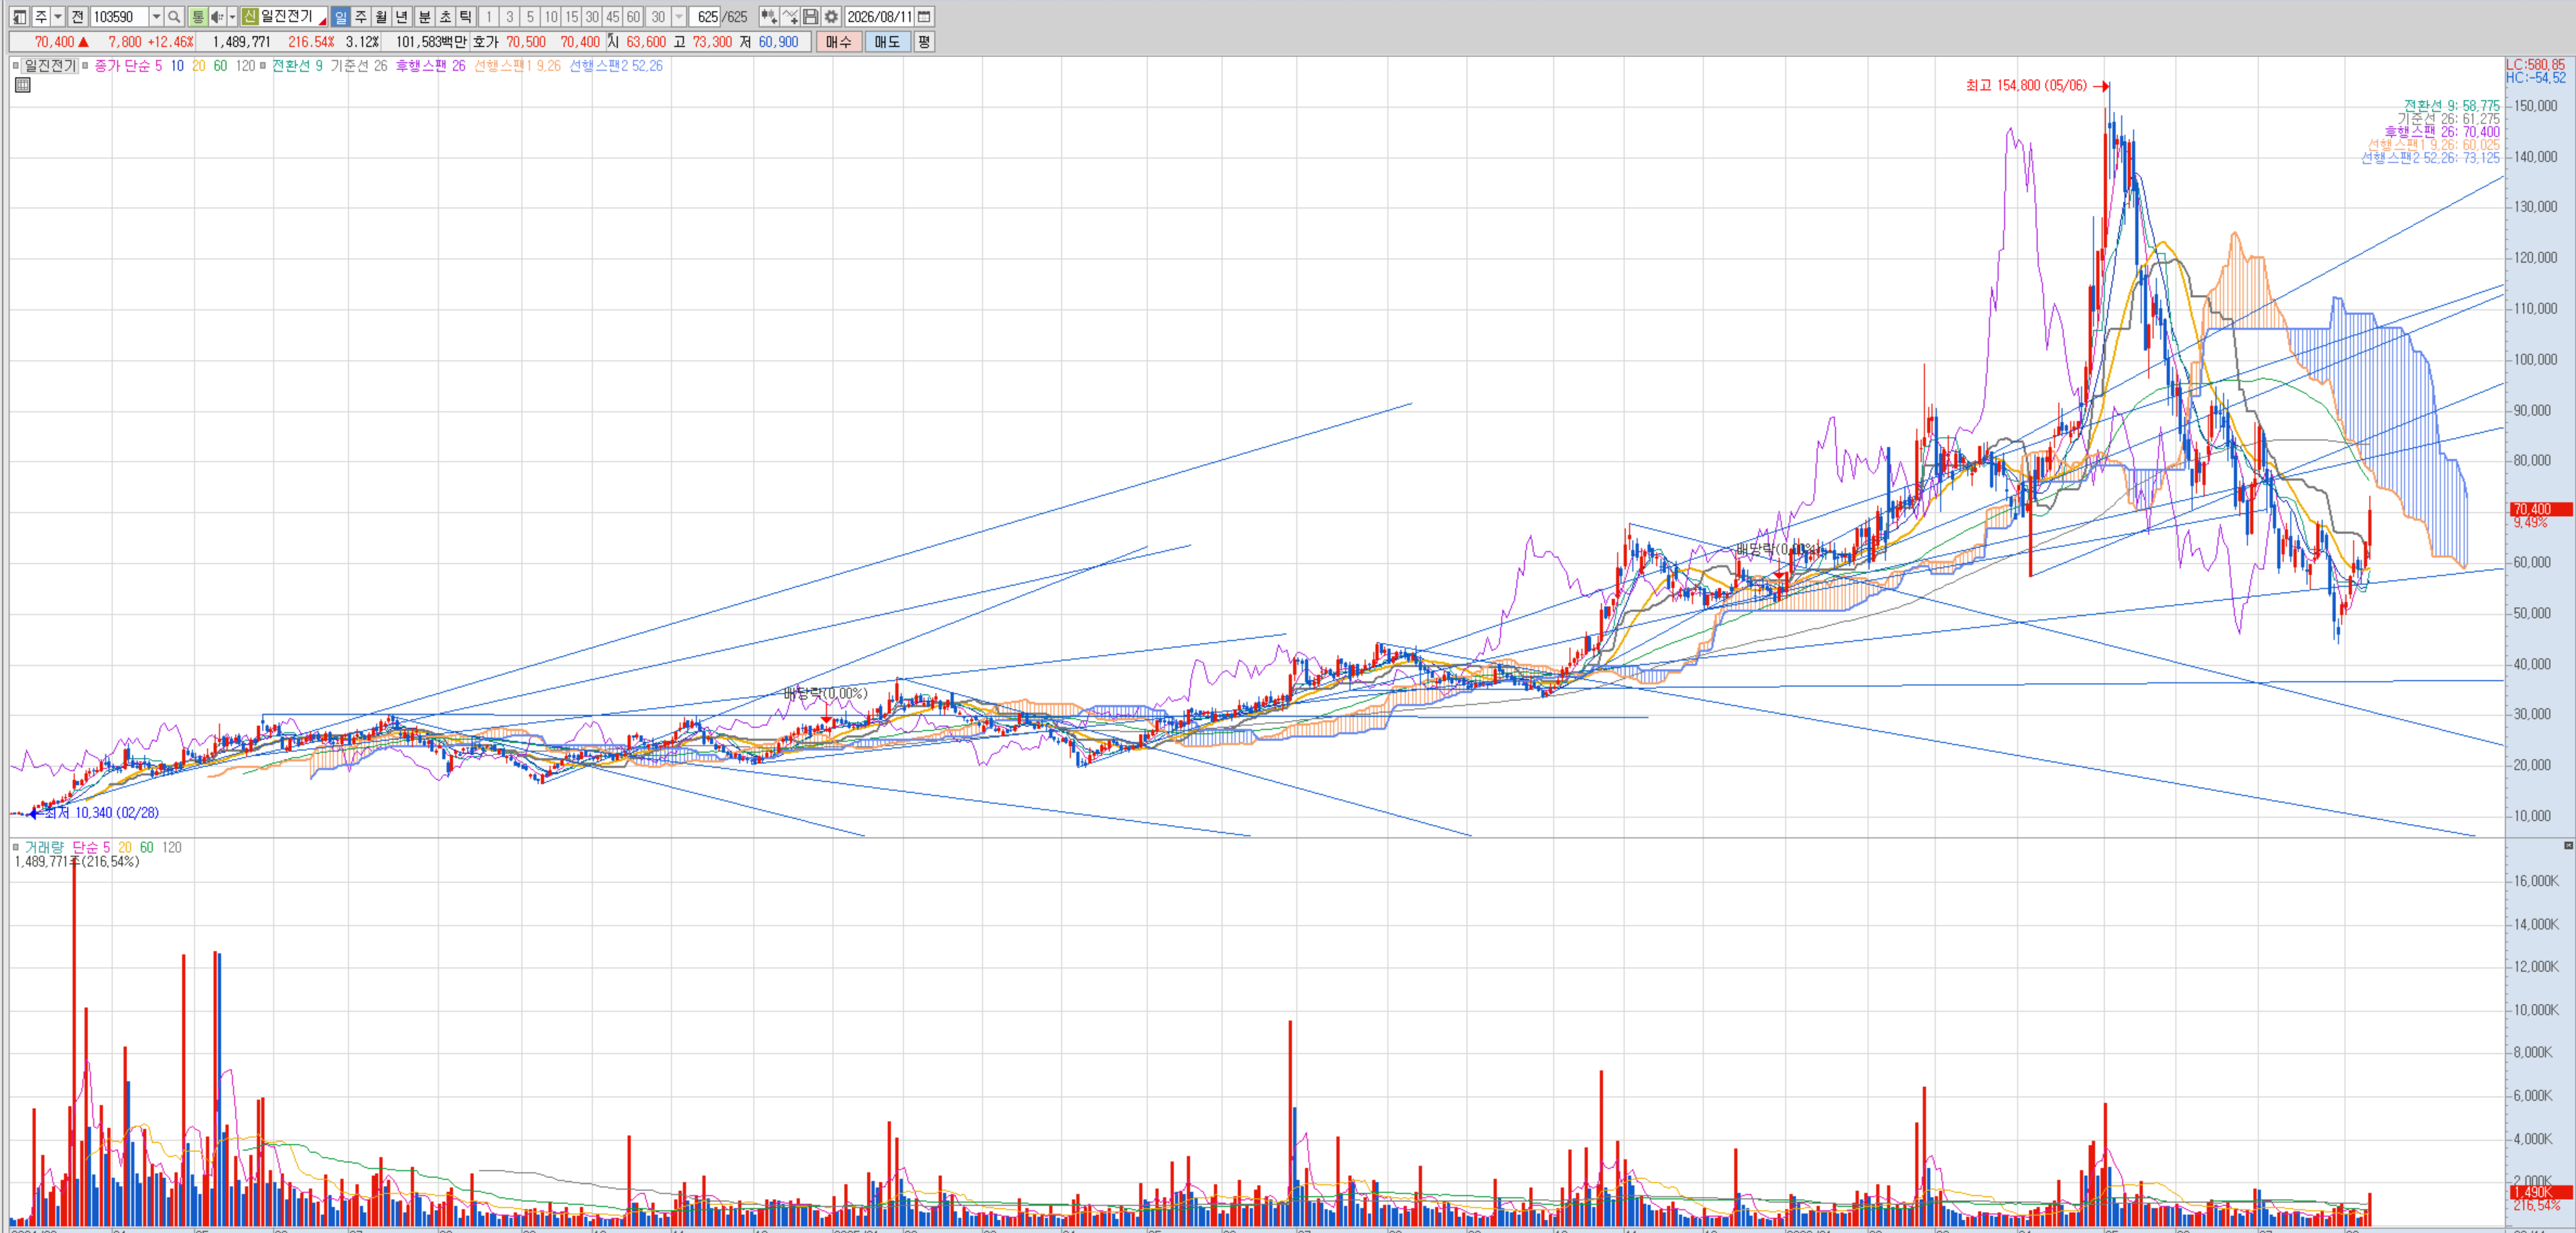Toggle the 일진전기 price series square
Image resolution: width=2576 pixels, height=1233 pixels.
[16, 66]
